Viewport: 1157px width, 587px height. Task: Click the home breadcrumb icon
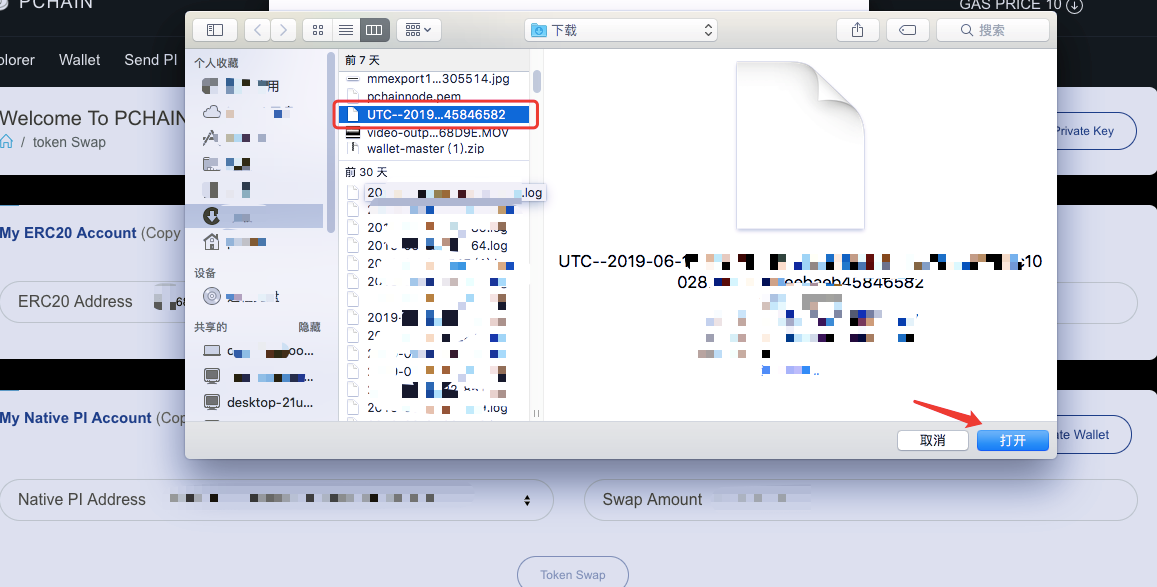coord(7,142)
